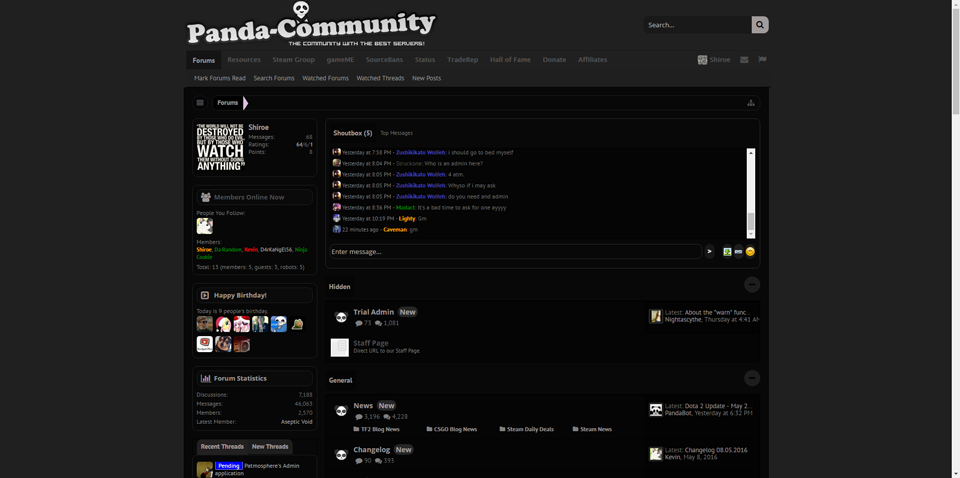Click the Forum Statistics bar chart icon
The width and height of the screenshot is (960, 478).
206,378
